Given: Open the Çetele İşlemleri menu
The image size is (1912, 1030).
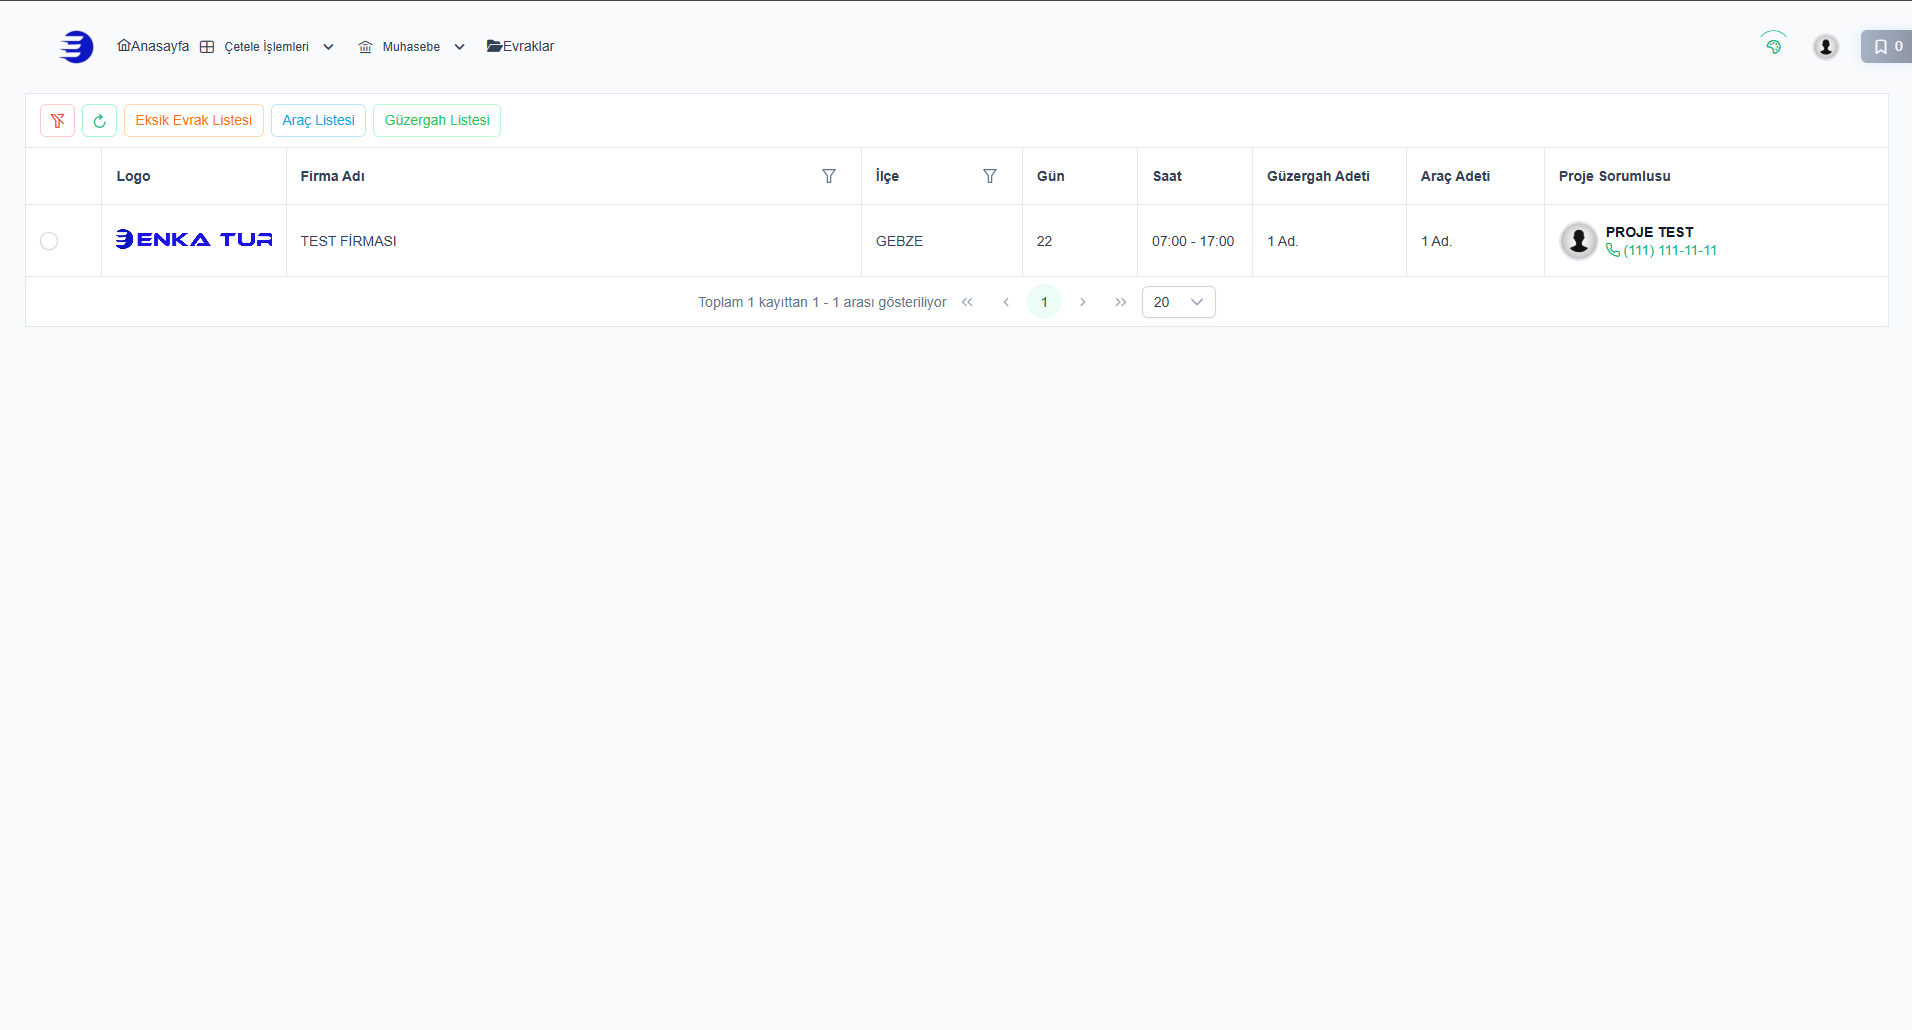Looking at the screenshot, I should point(266,47).
